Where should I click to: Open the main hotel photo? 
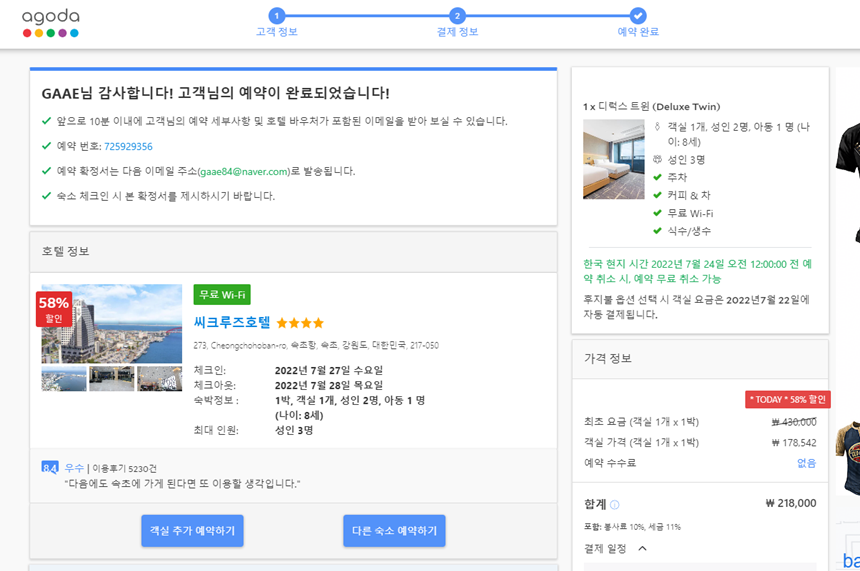click(112, 324)
